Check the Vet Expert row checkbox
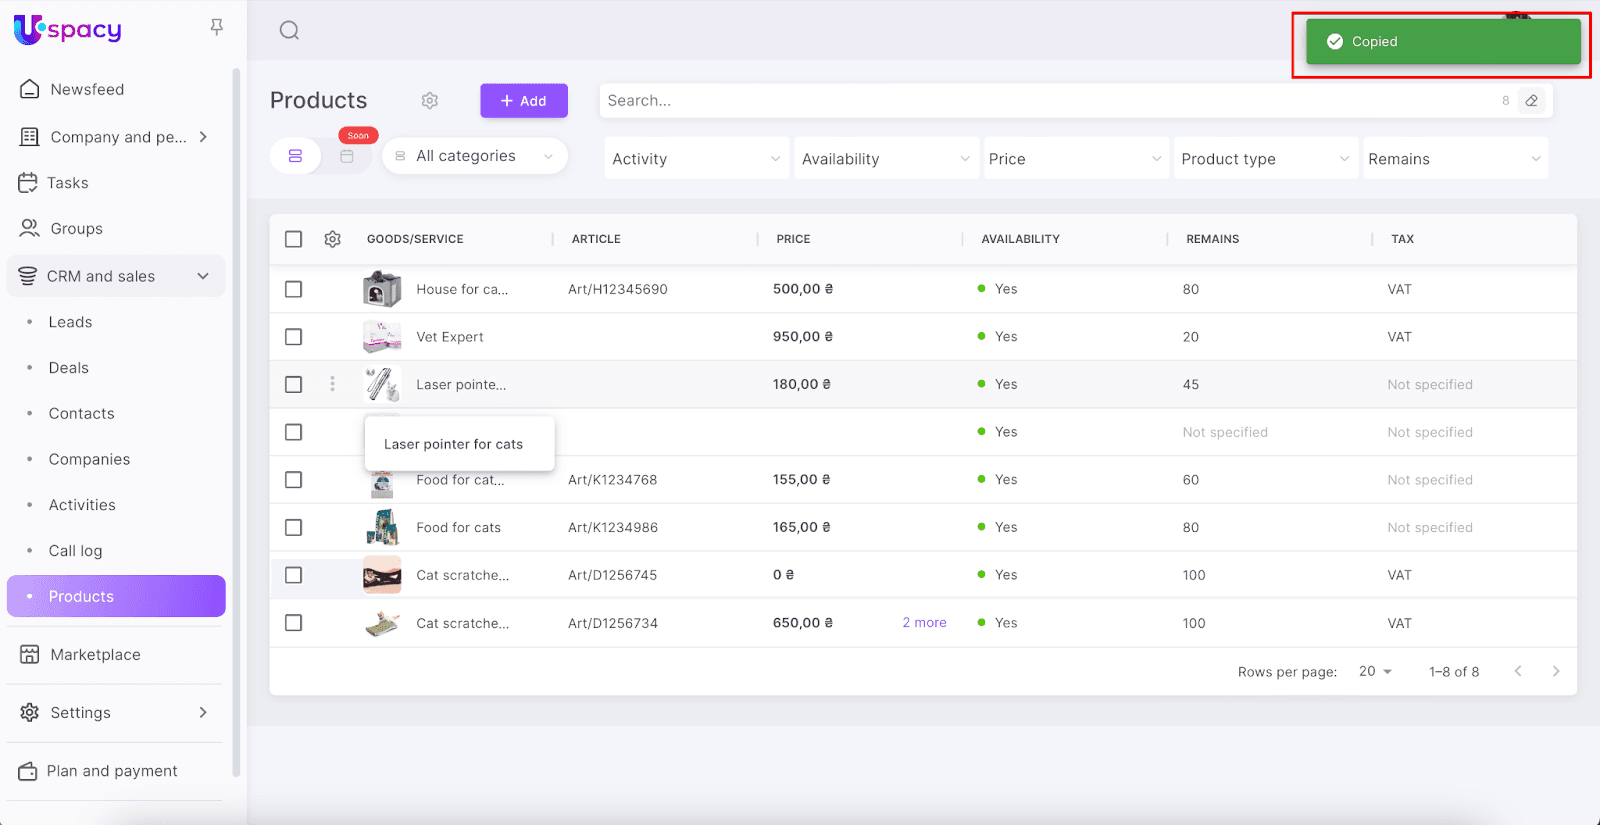The width and height of the screenshot is (1600, 825). pyautogui.click(x=293, y=337)
